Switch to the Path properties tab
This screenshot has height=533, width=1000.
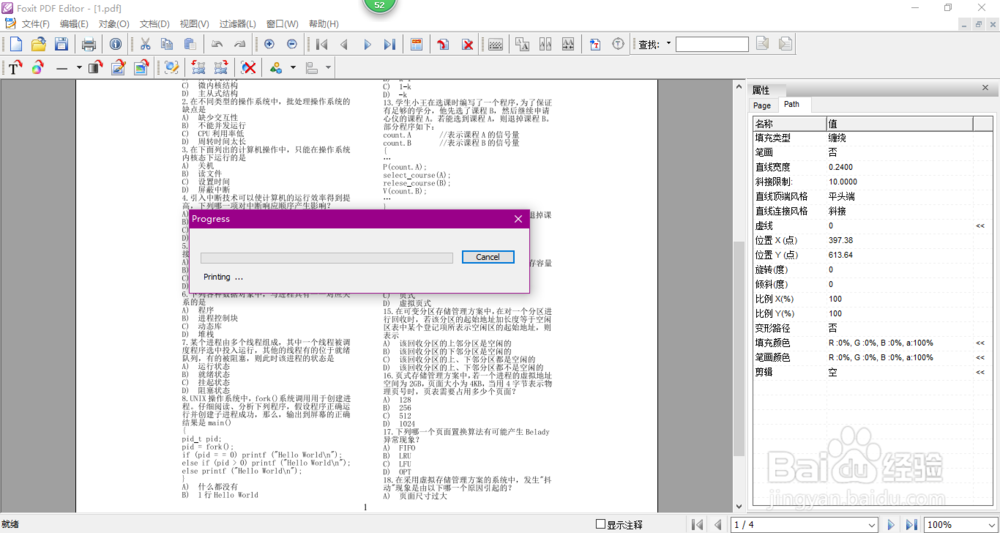pos(792,105)
